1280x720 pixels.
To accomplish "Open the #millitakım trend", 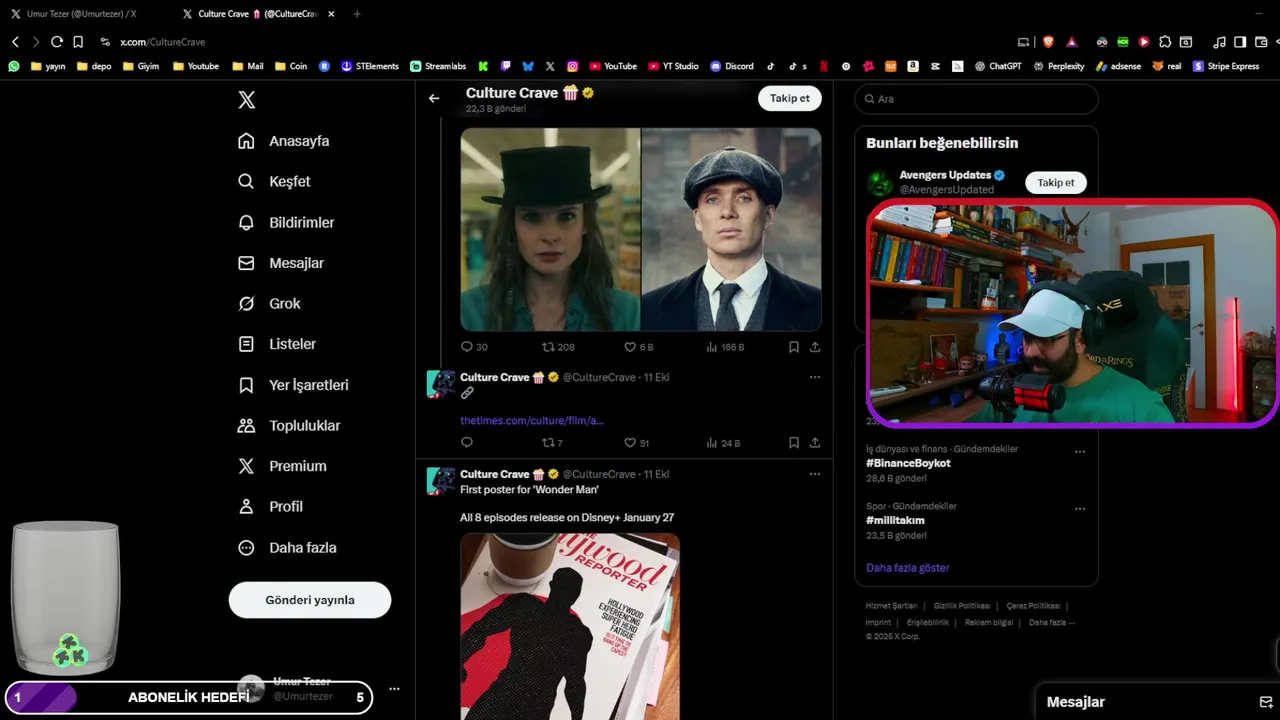I will point(895,520).
